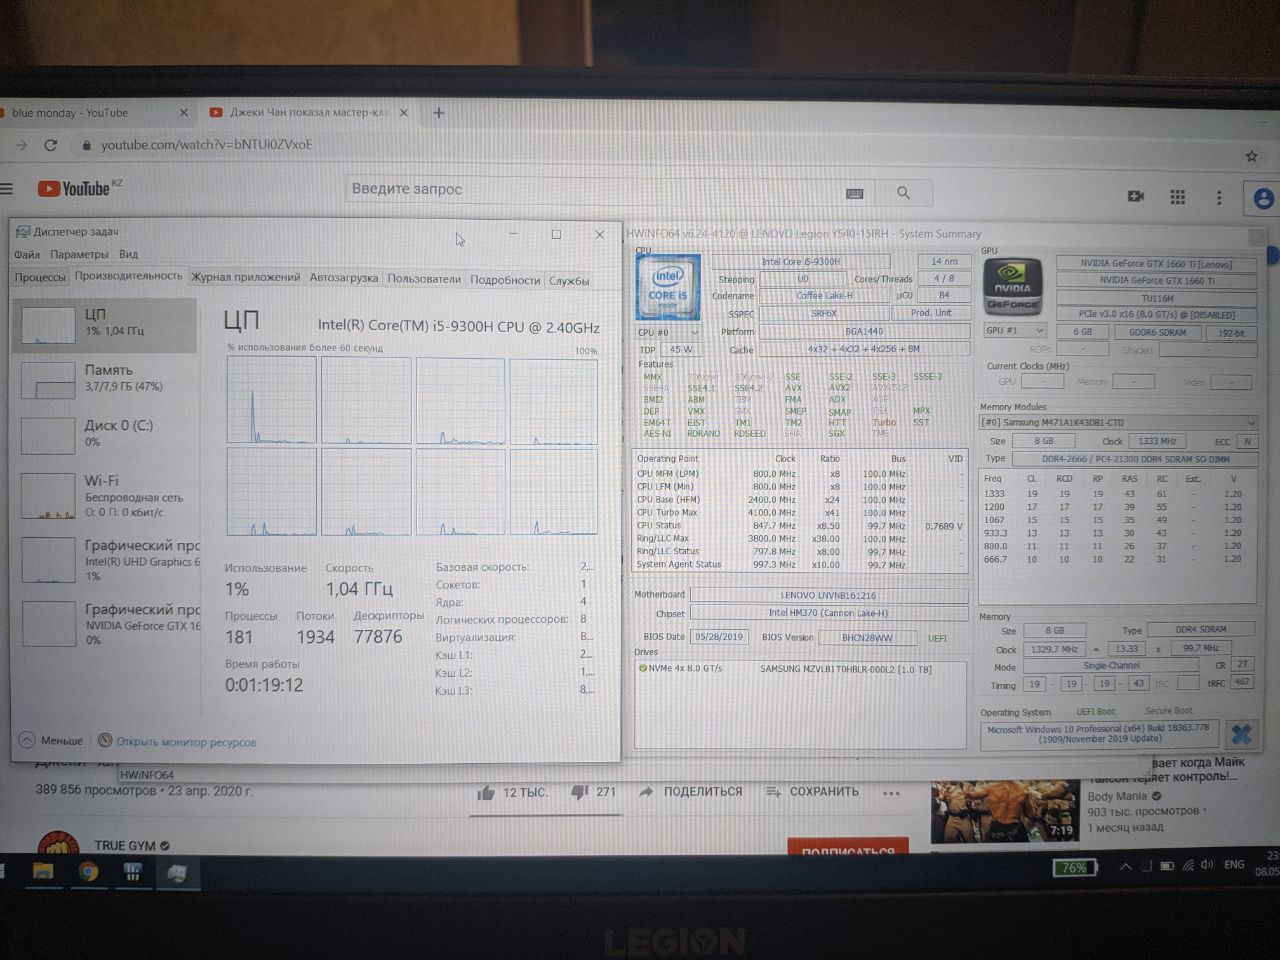The height and width of the screenshot is (960, 1280).
Task: Expand the CPU #0 dropdown in HWiNFO
Action: [668, 332]
